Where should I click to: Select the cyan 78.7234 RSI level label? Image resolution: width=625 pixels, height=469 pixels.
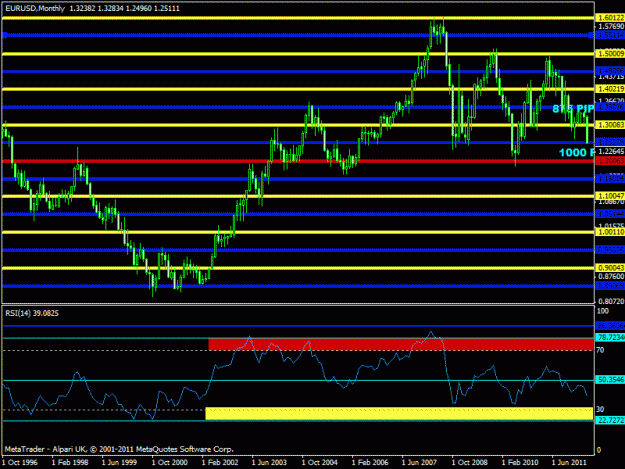click(x=610, y=338)
